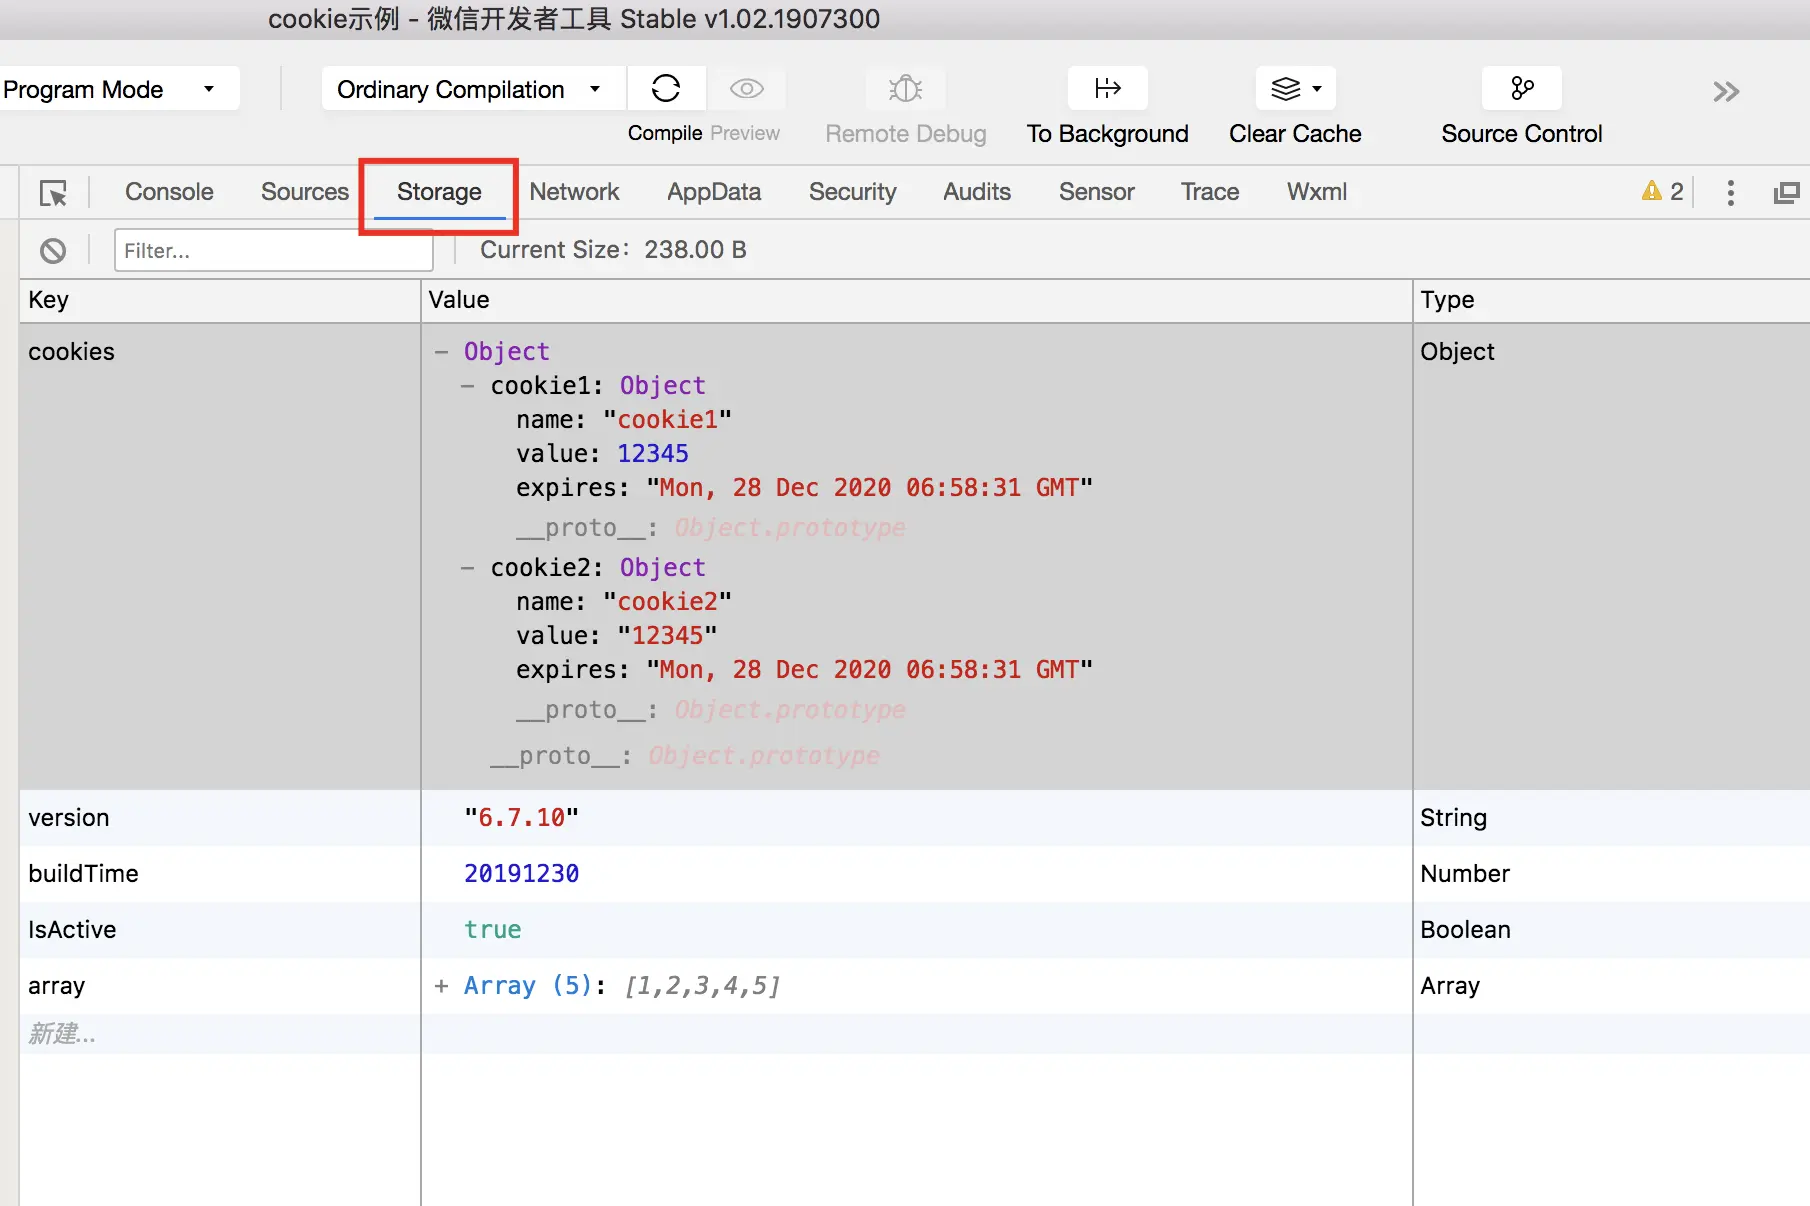The width and height of the screenshot is (1810, 1206).
Task: Open the devtools three-dot menu
Action: [1731, 192]
